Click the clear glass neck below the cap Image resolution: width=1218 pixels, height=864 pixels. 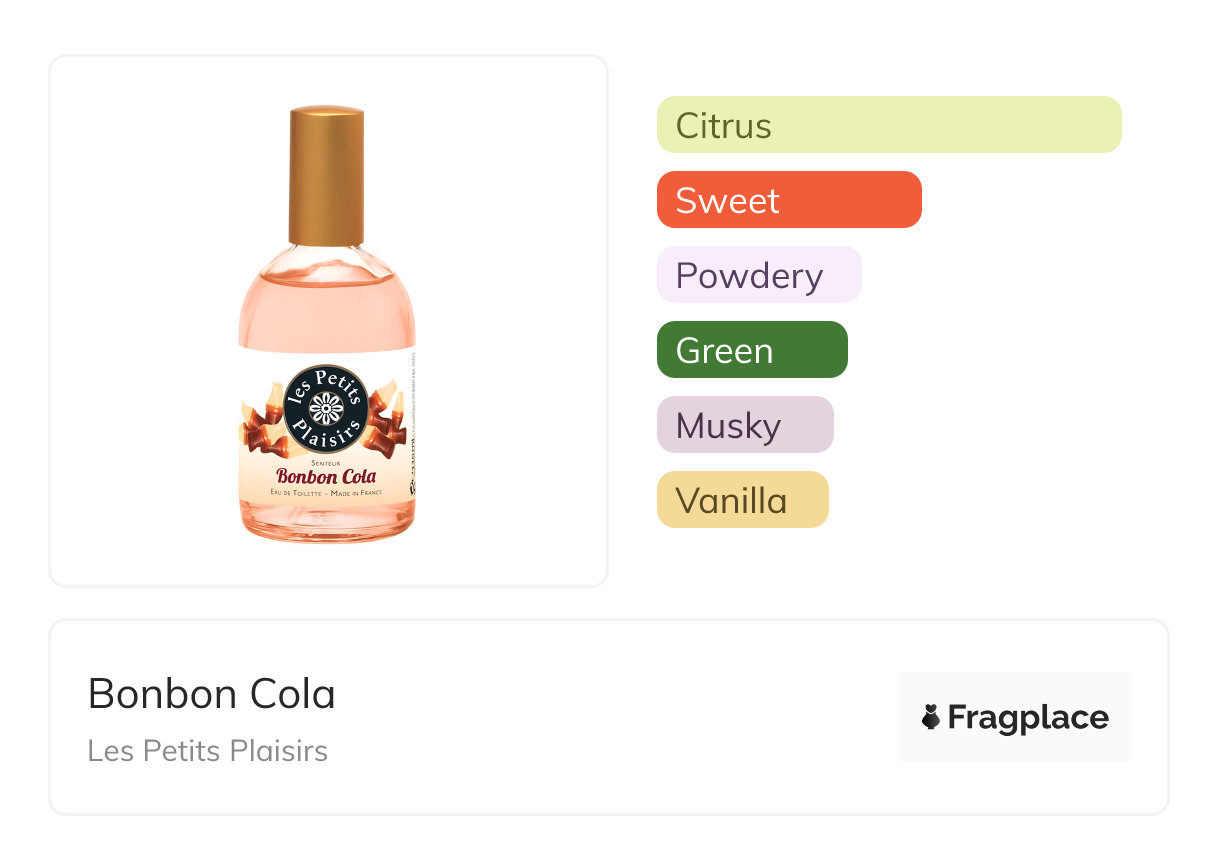click(x=327, y=257)
